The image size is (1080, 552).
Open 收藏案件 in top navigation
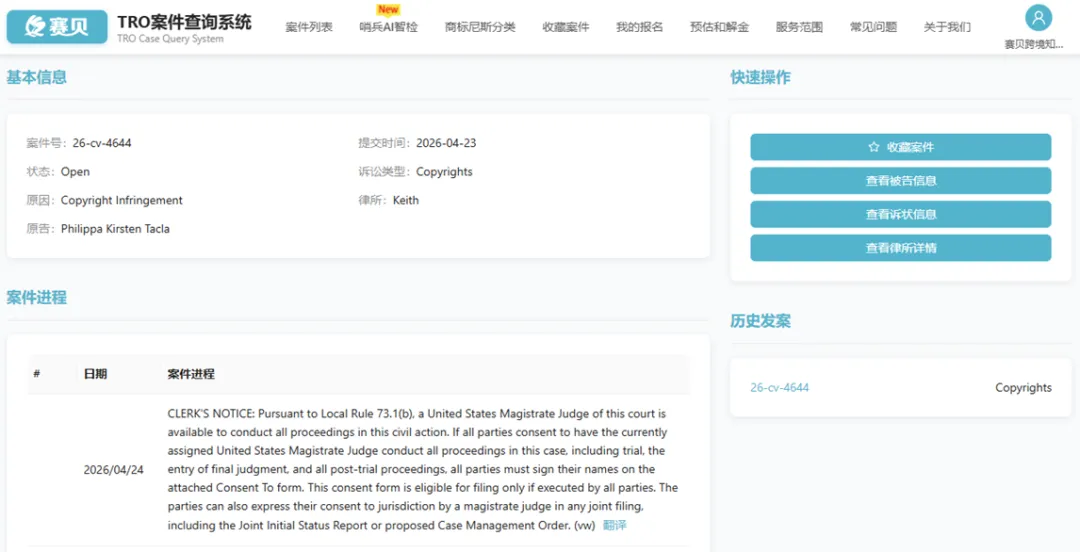click(x=565, y=28)
